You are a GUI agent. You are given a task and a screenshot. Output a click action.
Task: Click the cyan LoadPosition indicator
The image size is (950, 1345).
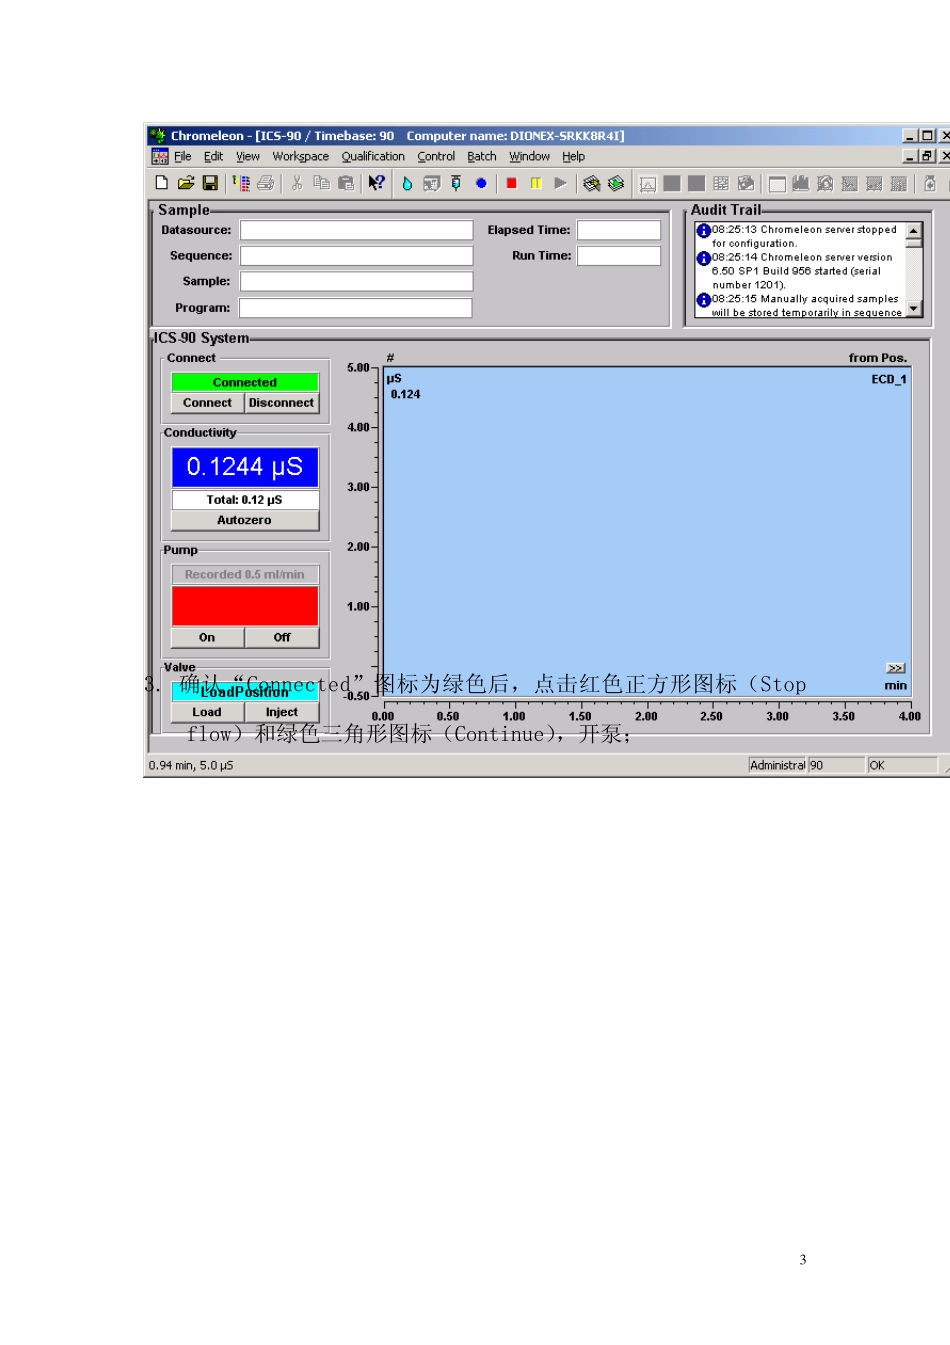(245, 691)
